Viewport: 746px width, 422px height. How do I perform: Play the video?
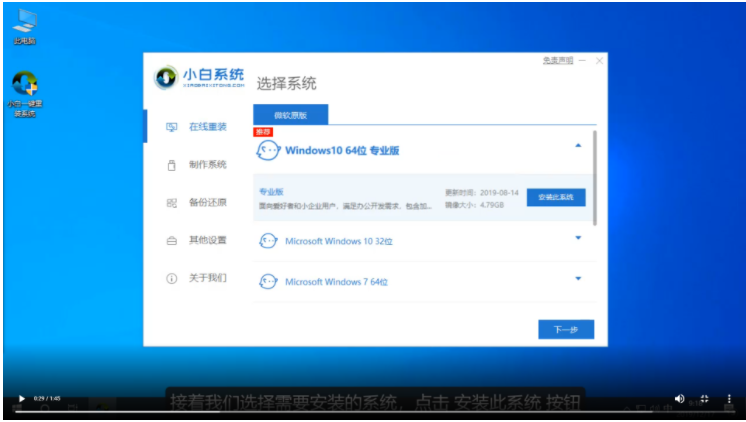(21, 399)
